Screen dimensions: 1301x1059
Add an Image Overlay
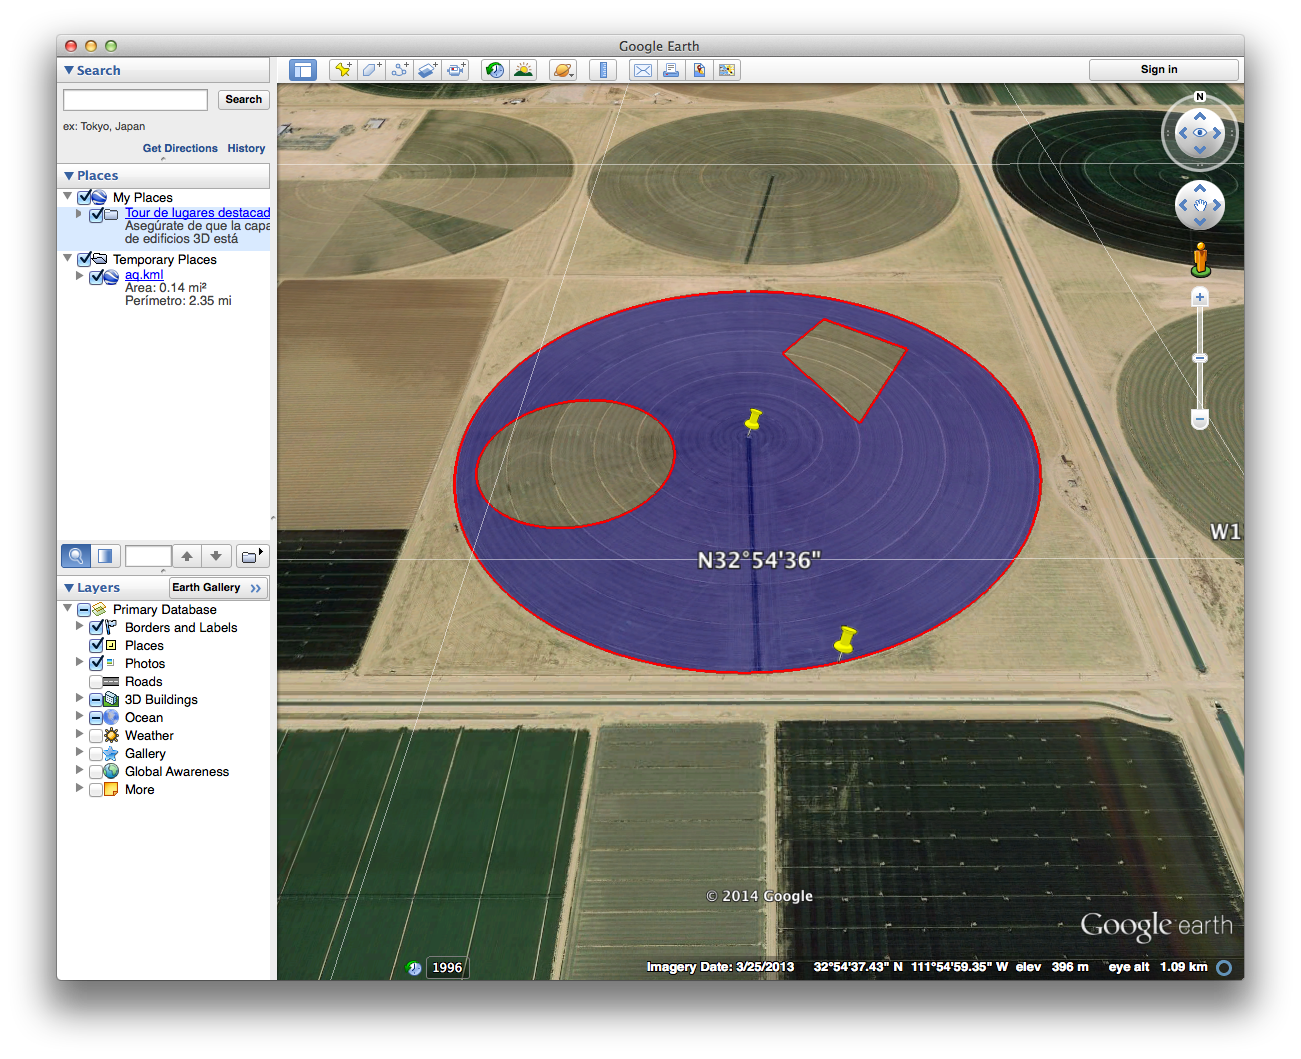pos(428,70)
